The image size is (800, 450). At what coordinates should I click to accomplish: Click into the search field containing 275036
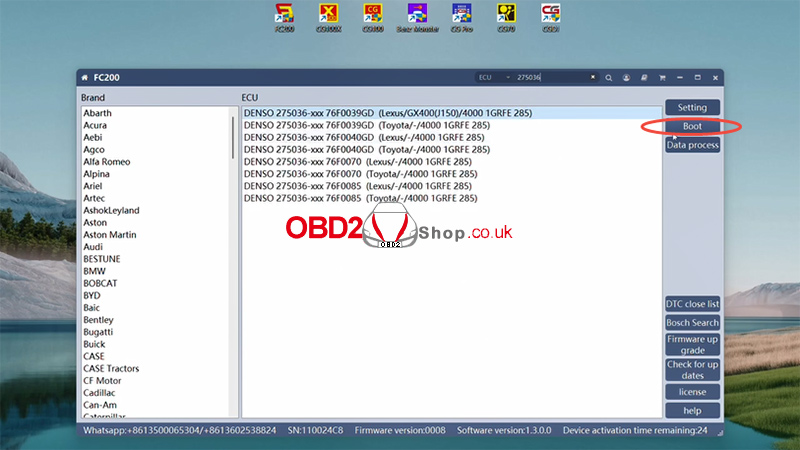551,78
